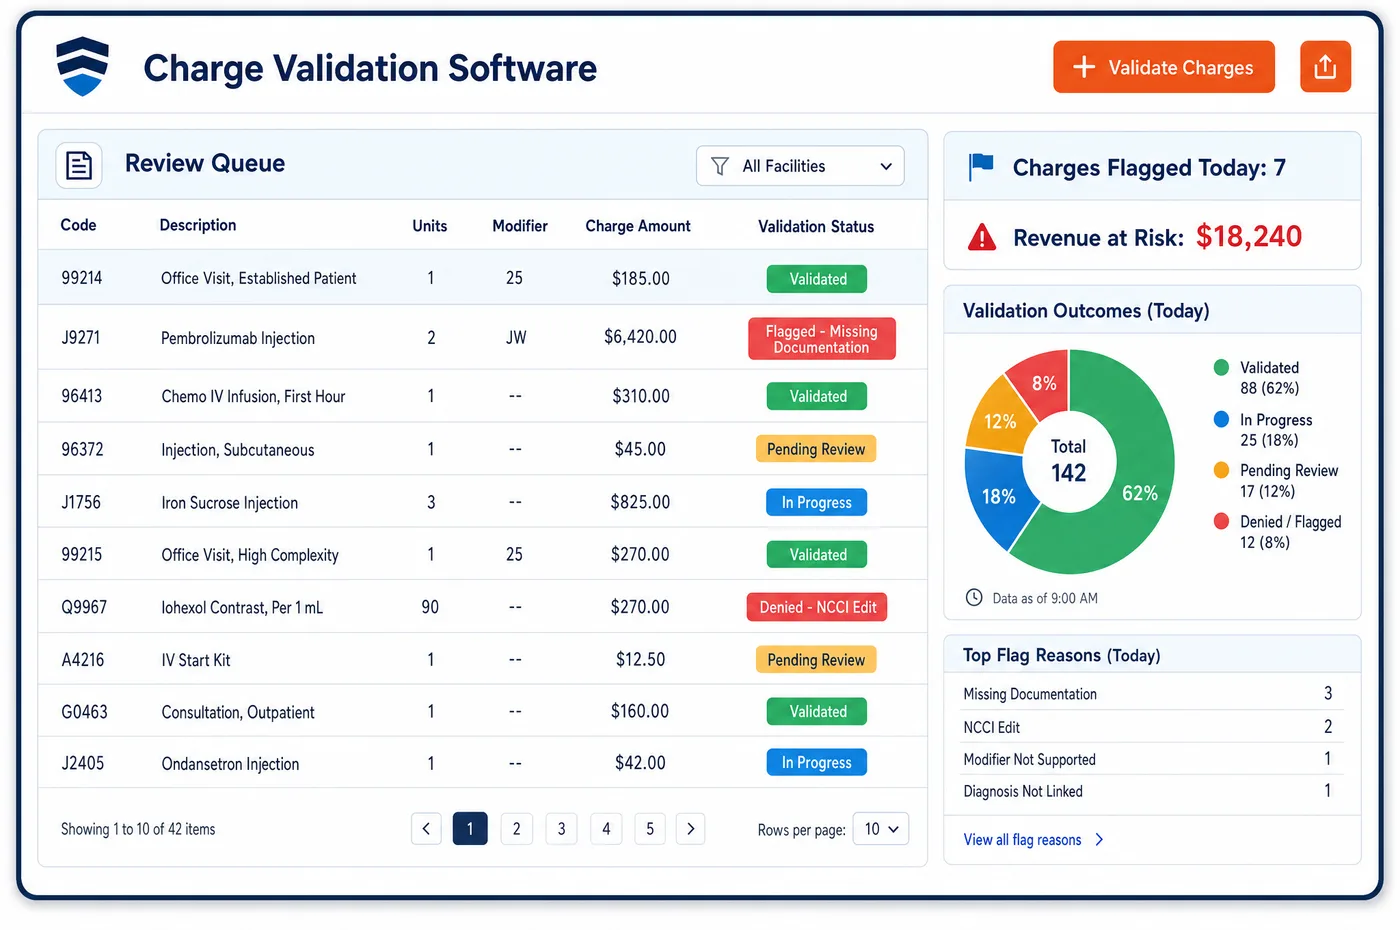Viewport: 1400px width, 930px height.
Task: Click Pembrolizumab Injection description
Action: (x=238, y=338)
